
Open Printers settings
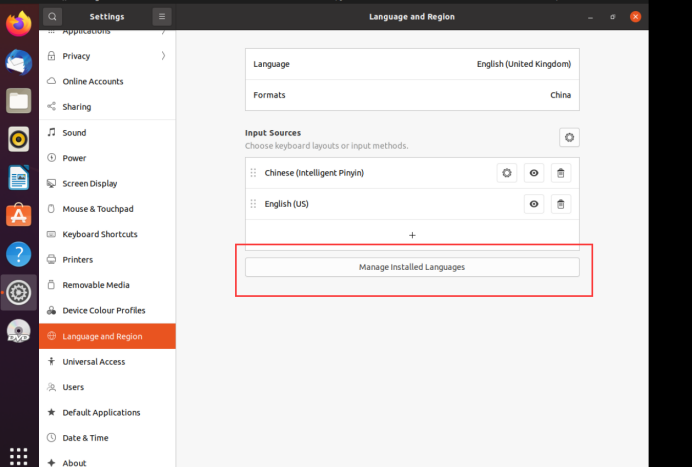point(107,260)
